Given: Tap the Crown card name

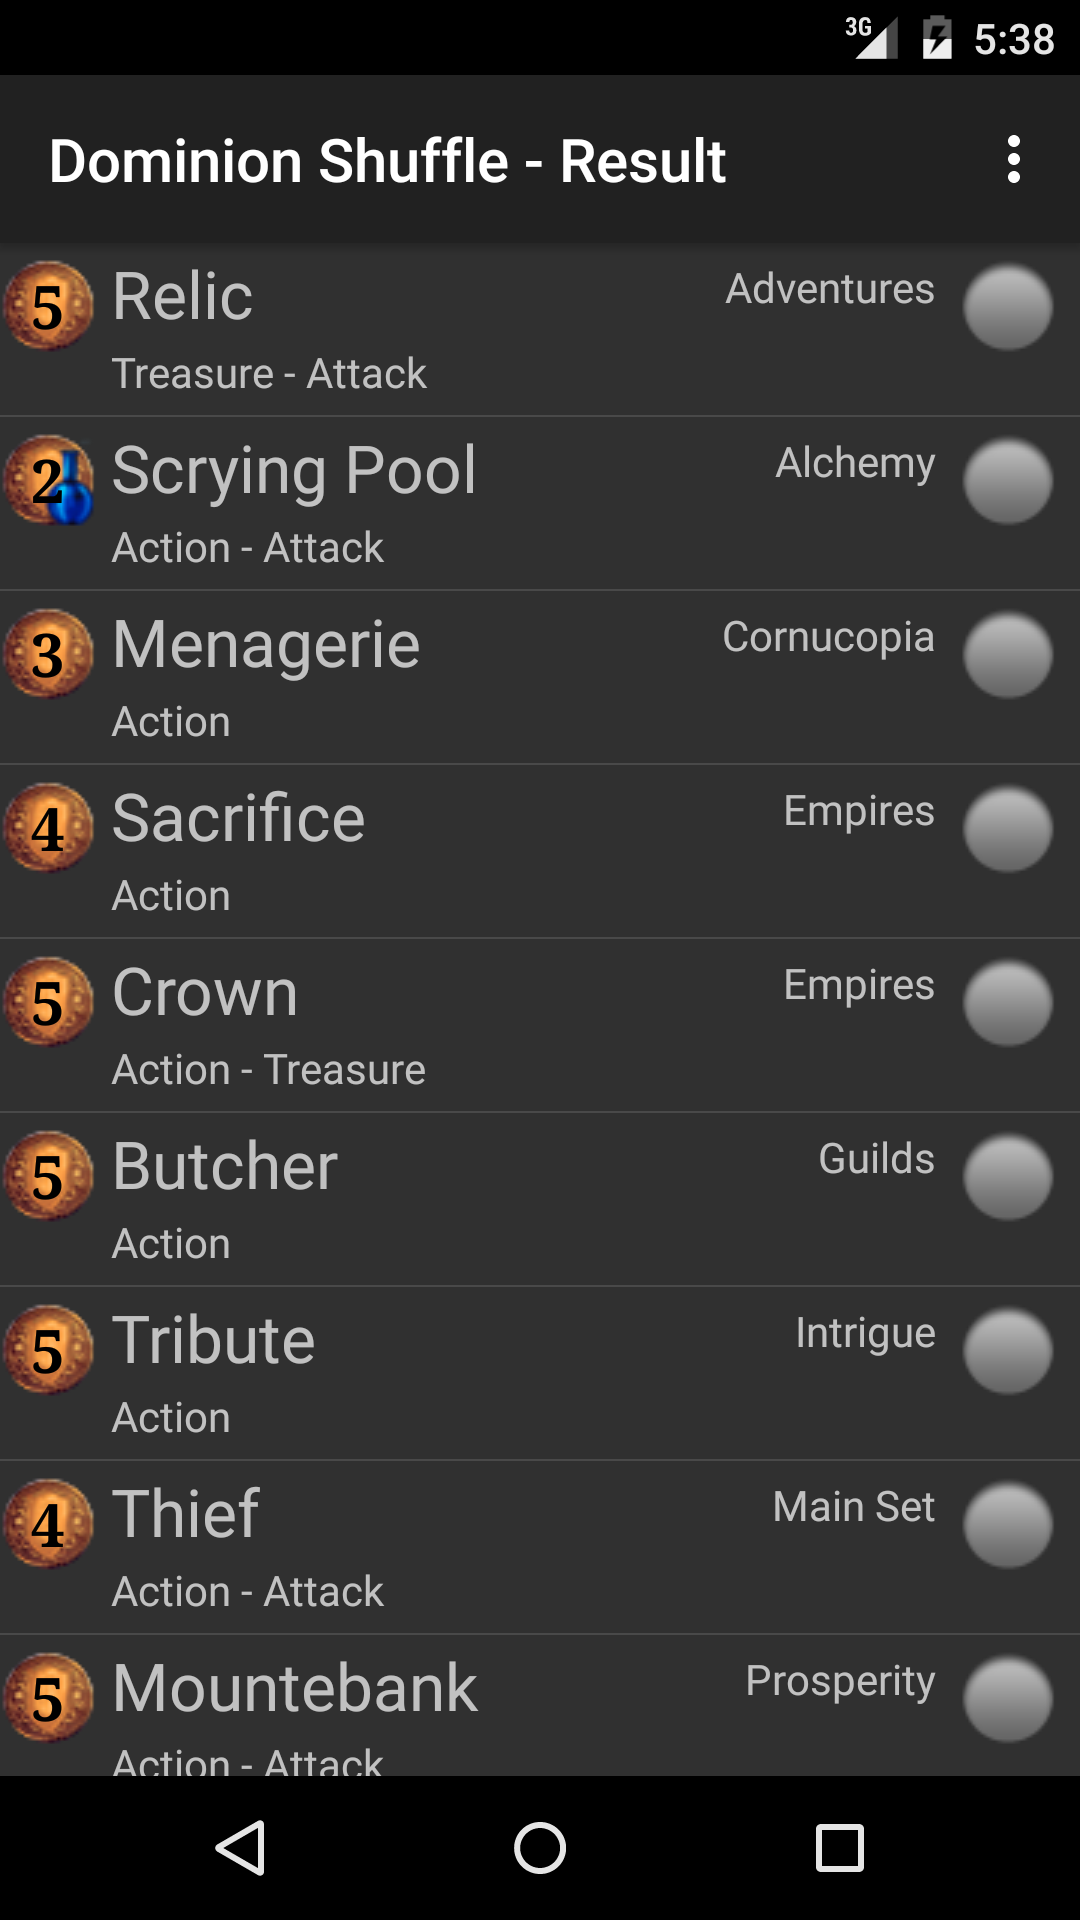Looking at the screenshot, I should tap(205, 992).
